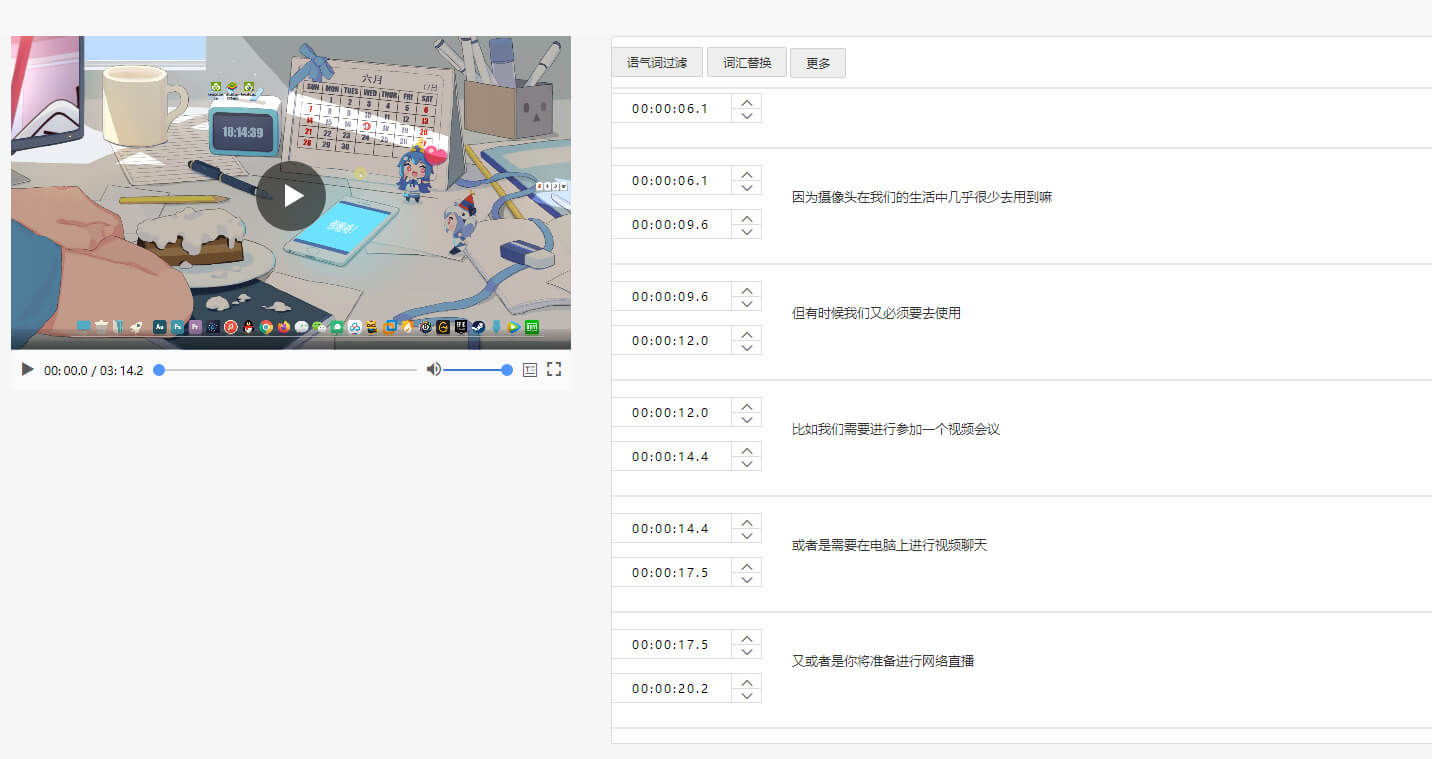Viewport: 1432px width, 759px height.
Task: Click the end time field of the 或者是需要 row
Action: [x=671, y=573]
